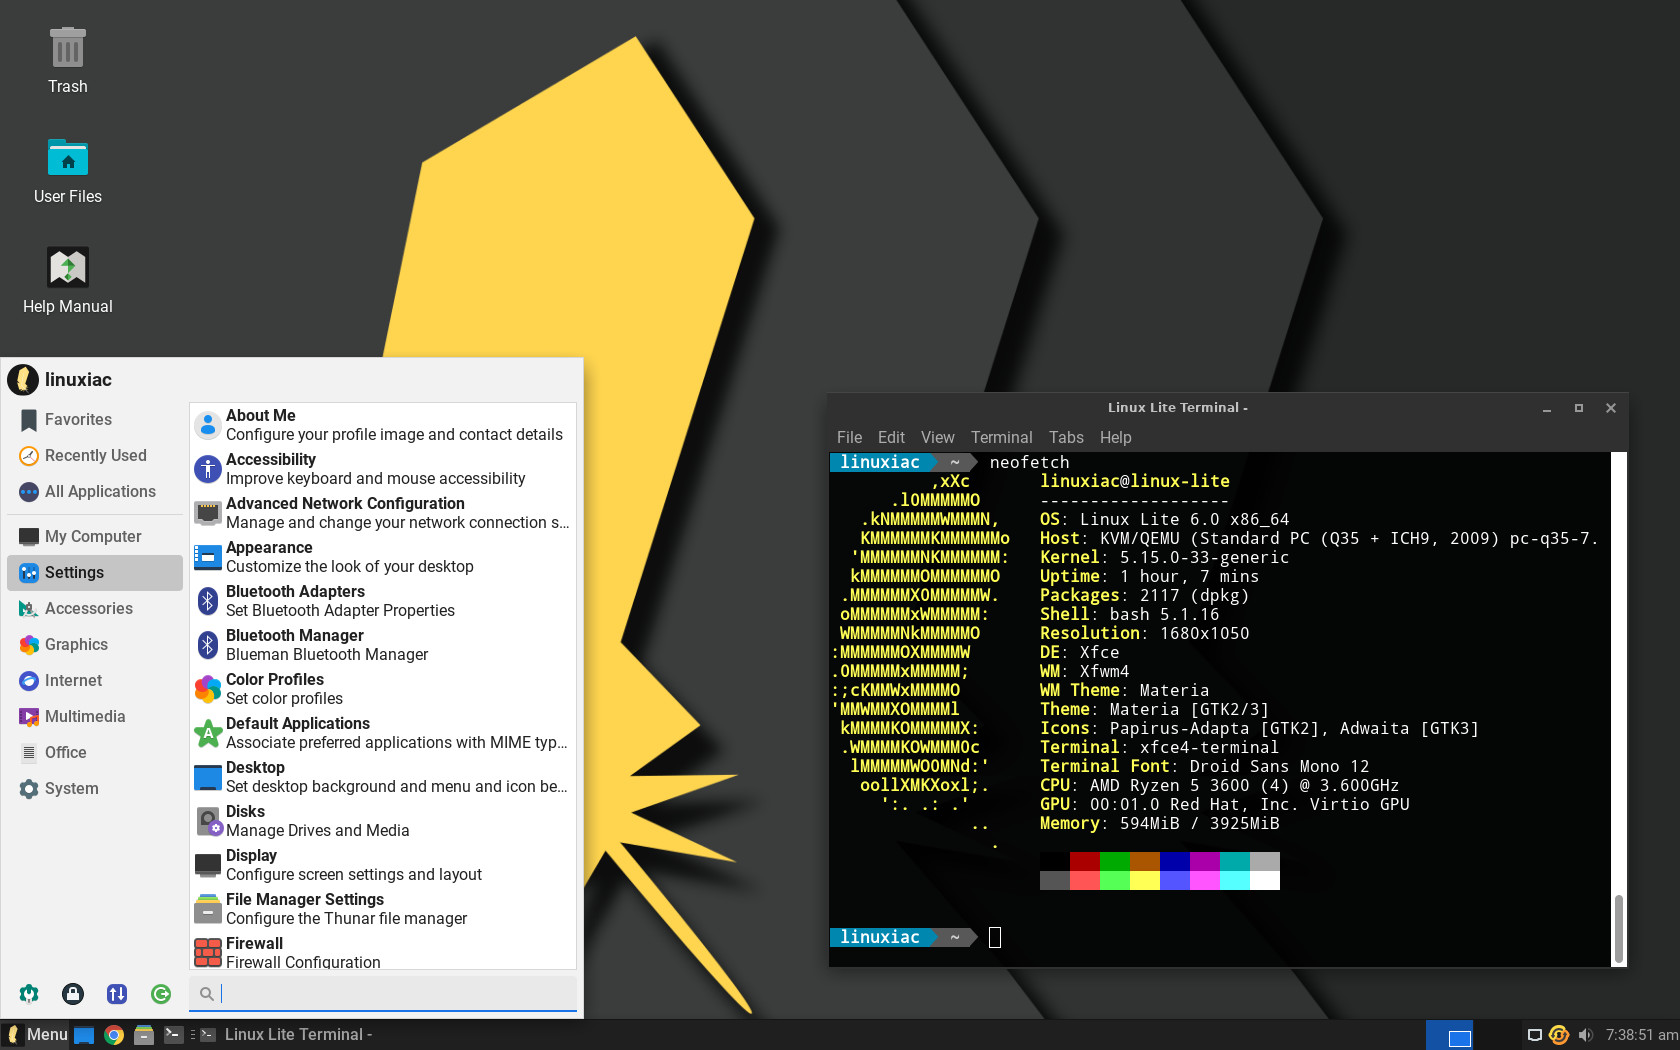The image size is (1680, 1050).
Task: Select the Accessories category
Action: click(x=95, y=609)
